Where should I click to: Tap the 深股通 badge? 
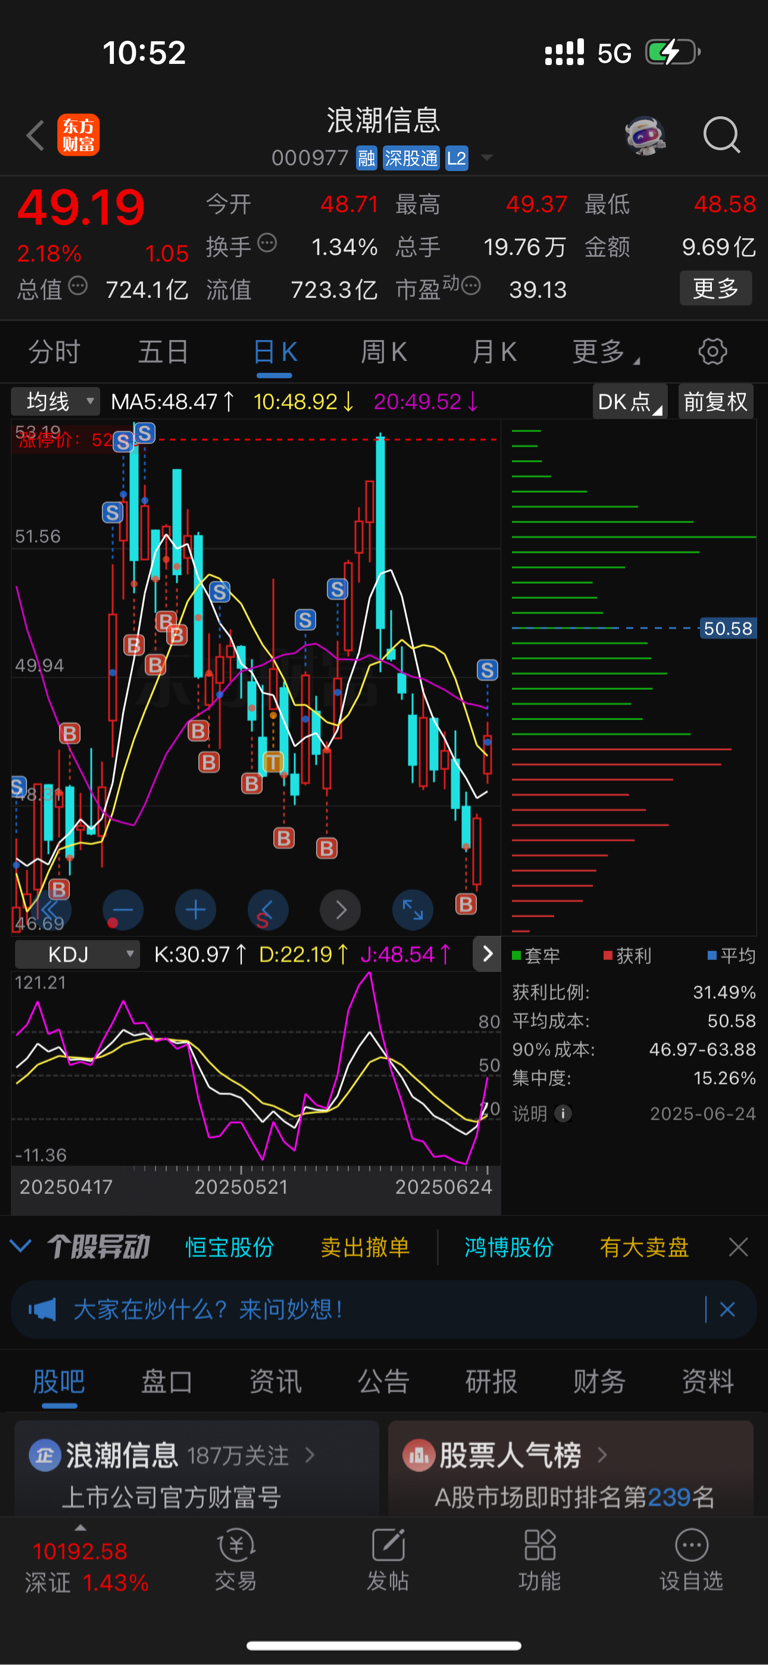[x=411, y=158]
